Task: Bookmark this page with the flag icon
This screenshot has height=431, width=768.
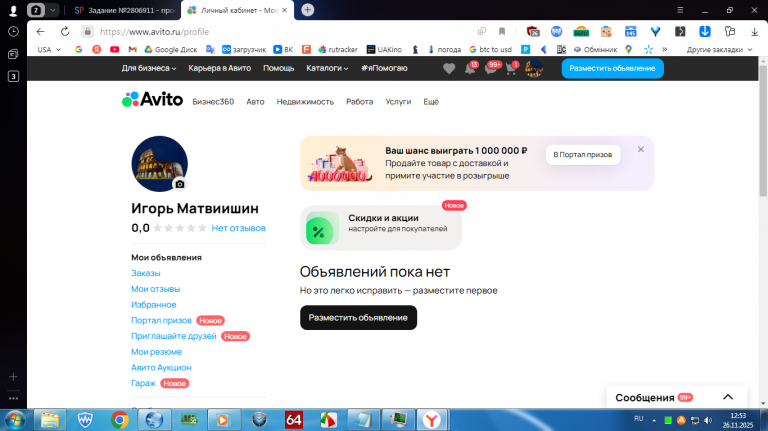Action: point(502,31)
